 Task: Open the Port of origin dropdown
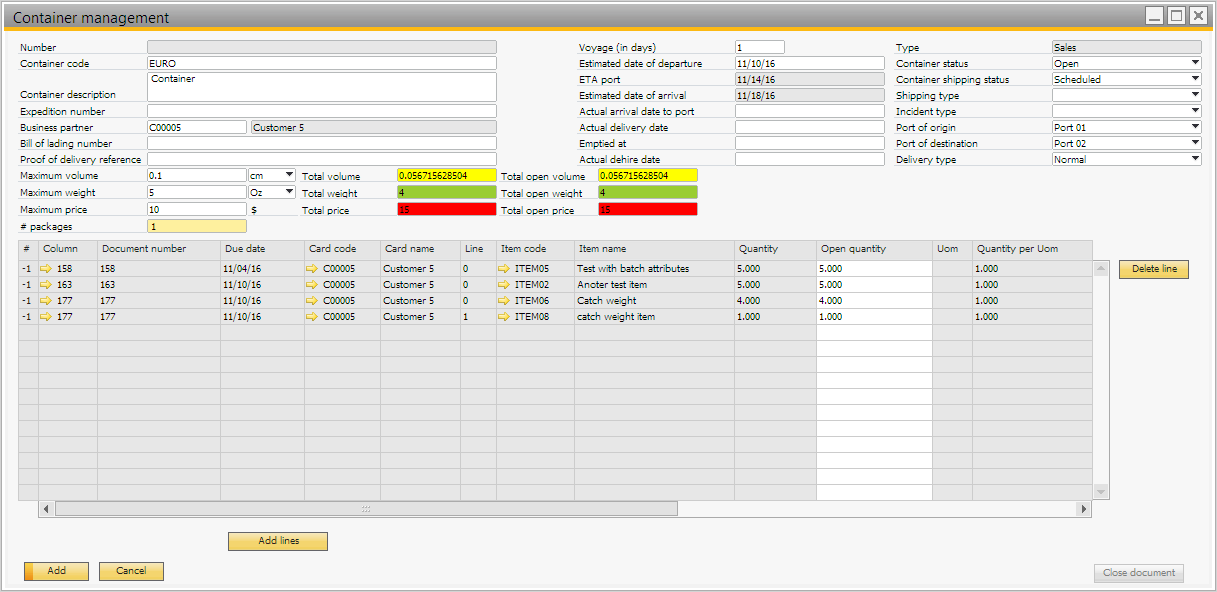click(1195, 128)
